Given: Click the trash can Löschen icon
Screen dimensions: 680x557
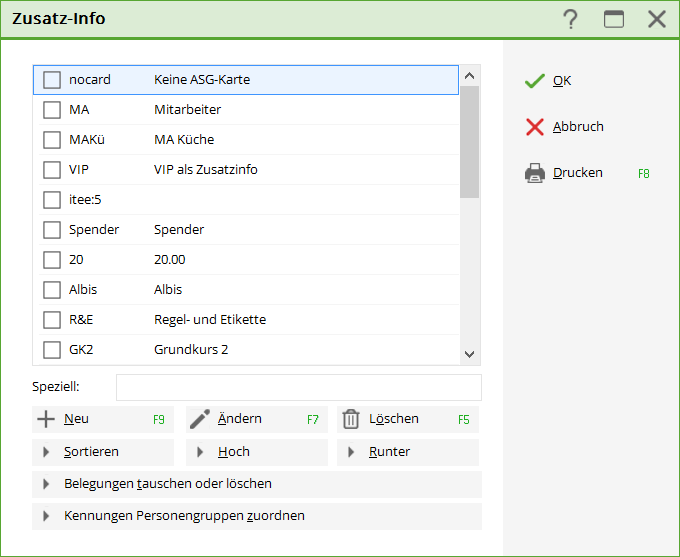Looking at the screenshot, I should [x=351, y=419].
